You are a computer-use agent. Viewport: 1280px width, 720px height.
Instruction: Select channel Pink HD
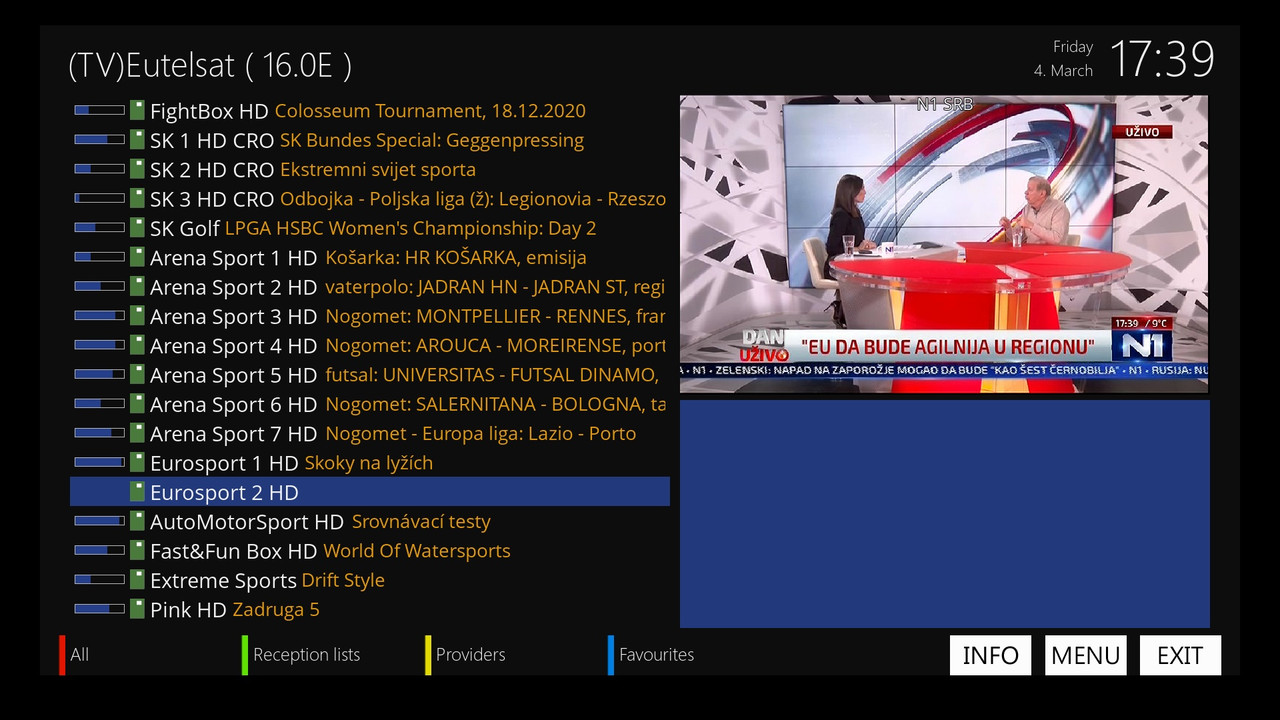[x=188, y=610]
